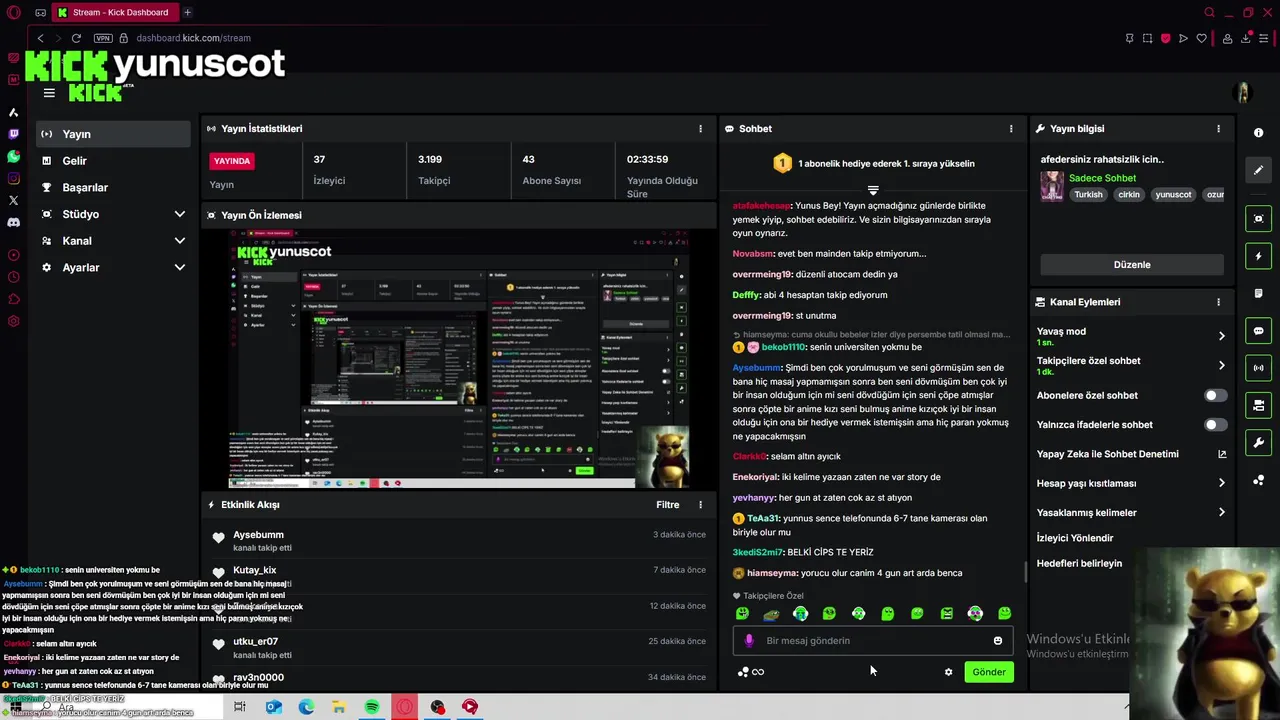Insert the Pepe frog emote
This screenshot has width=1280, height=720.
(x=771, y=614)
